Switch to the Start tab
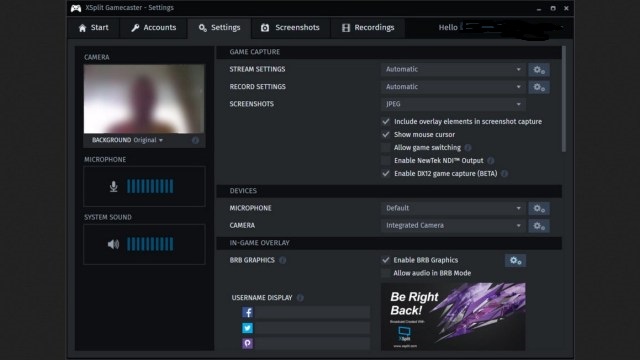The image size is (640, 360). point(94,28)
